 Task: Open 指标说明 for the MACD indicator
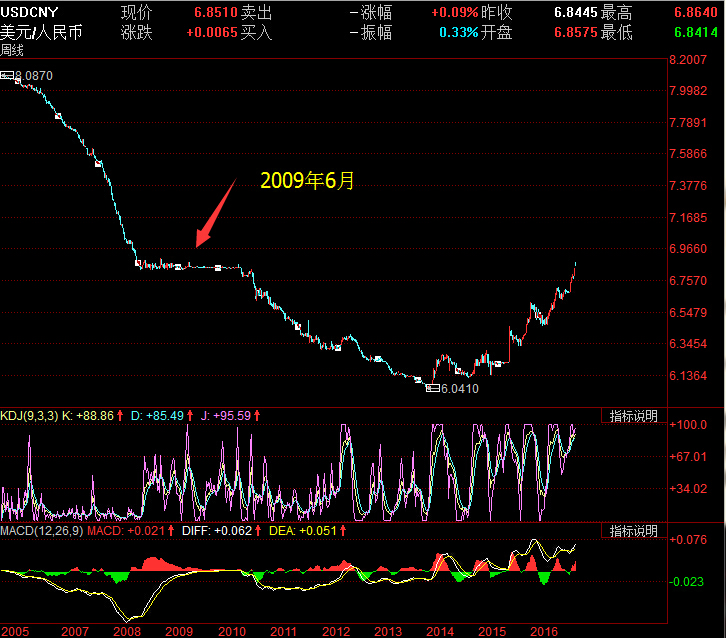(x=634, y=530)
